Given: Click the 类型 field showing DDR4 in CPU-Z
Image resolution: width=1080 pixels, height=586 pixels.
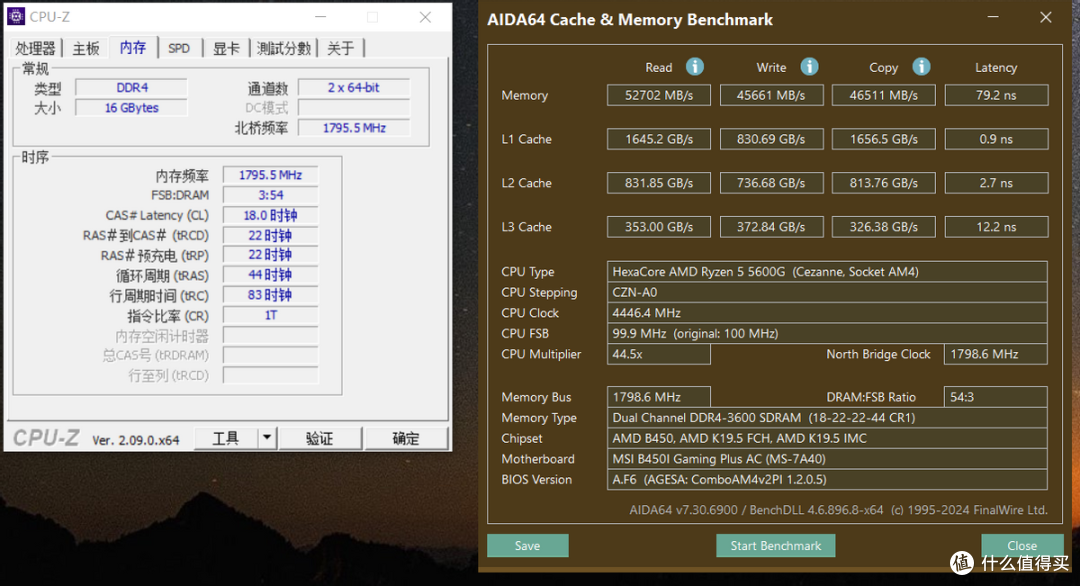Looking at the screenshot, I should pos(132,87).
